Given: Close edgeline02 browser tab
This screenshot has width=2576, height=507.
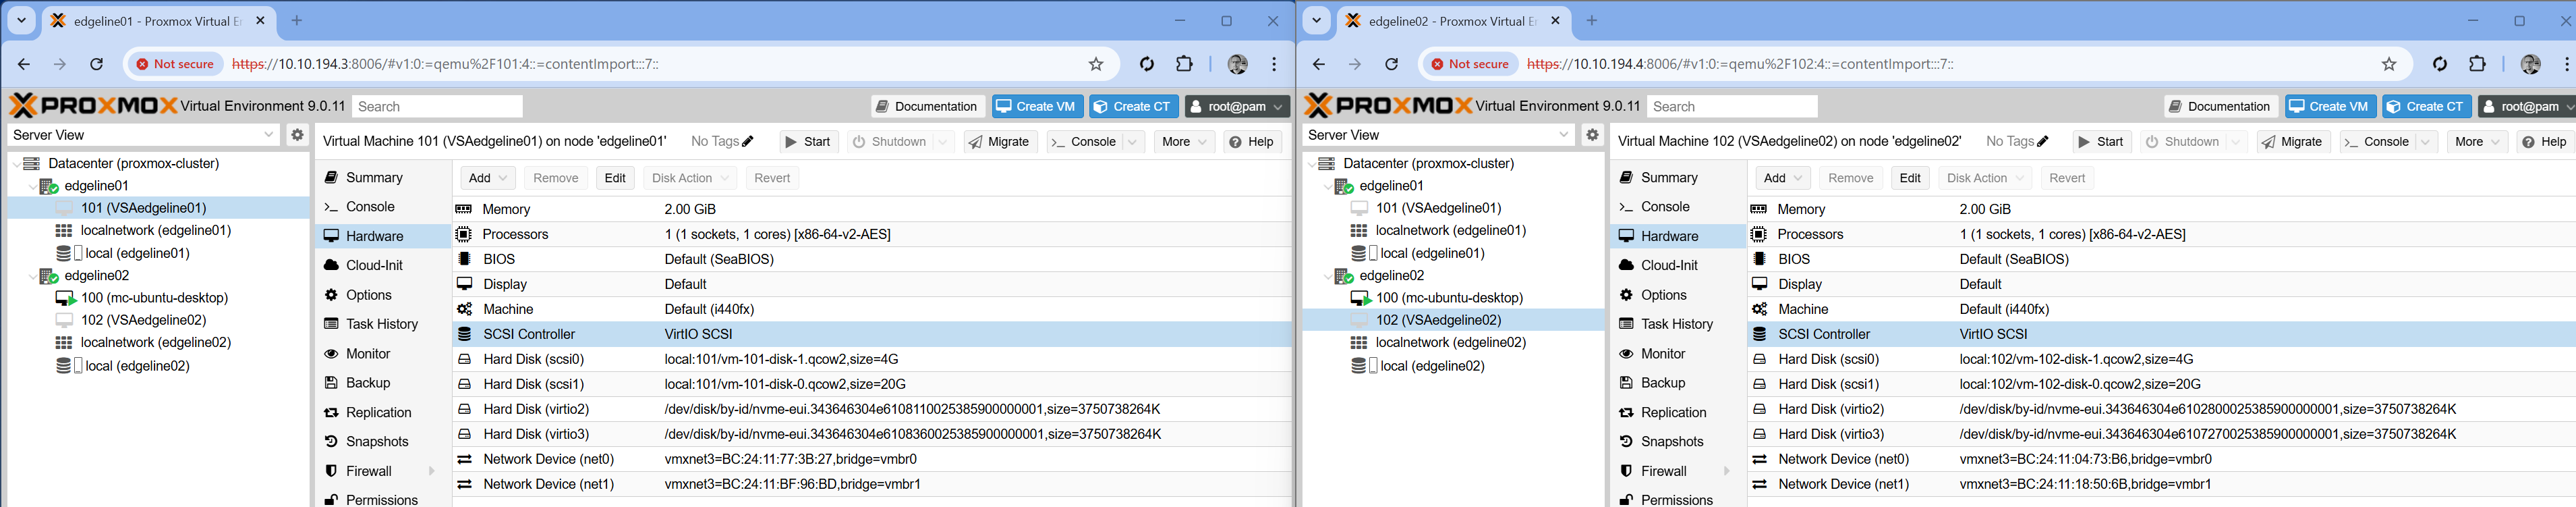Looking at the screenshot, I should (1555, 20).
